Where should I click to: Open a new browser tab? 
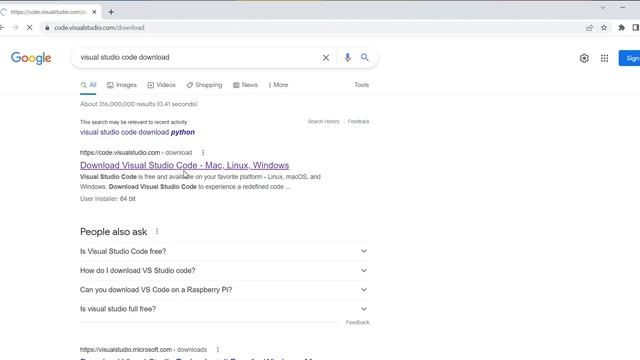coord(111,12)
